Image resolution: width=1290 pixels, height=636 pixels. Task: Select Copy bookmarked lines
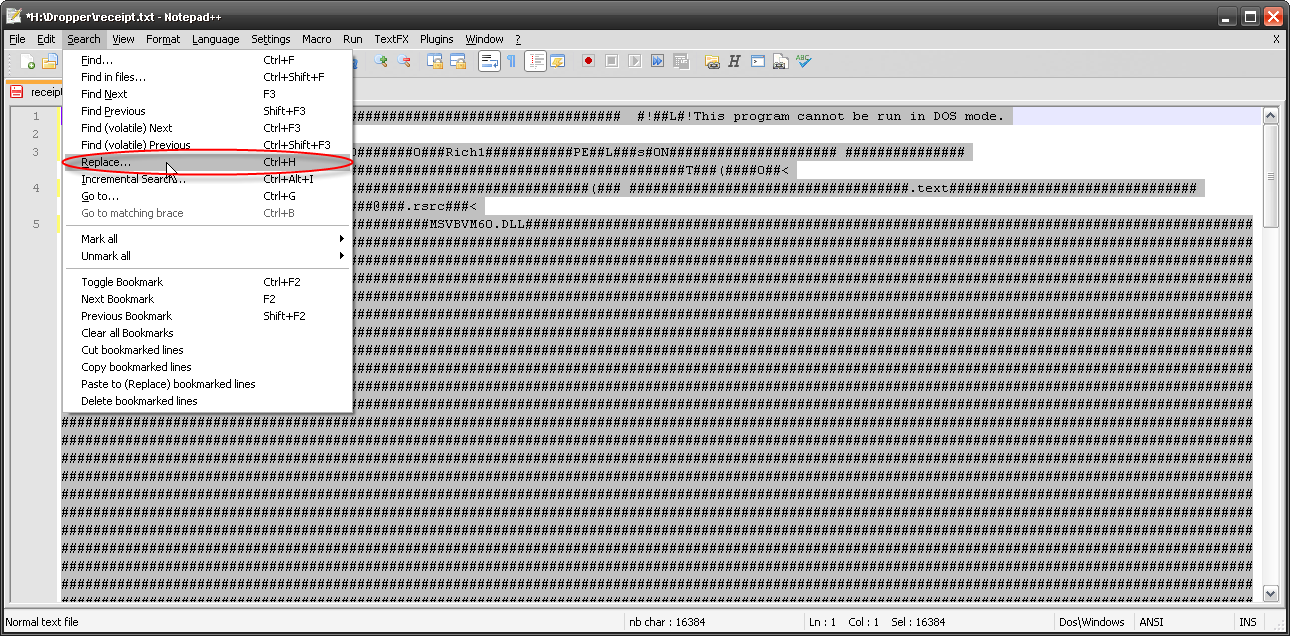coord(207,367)
